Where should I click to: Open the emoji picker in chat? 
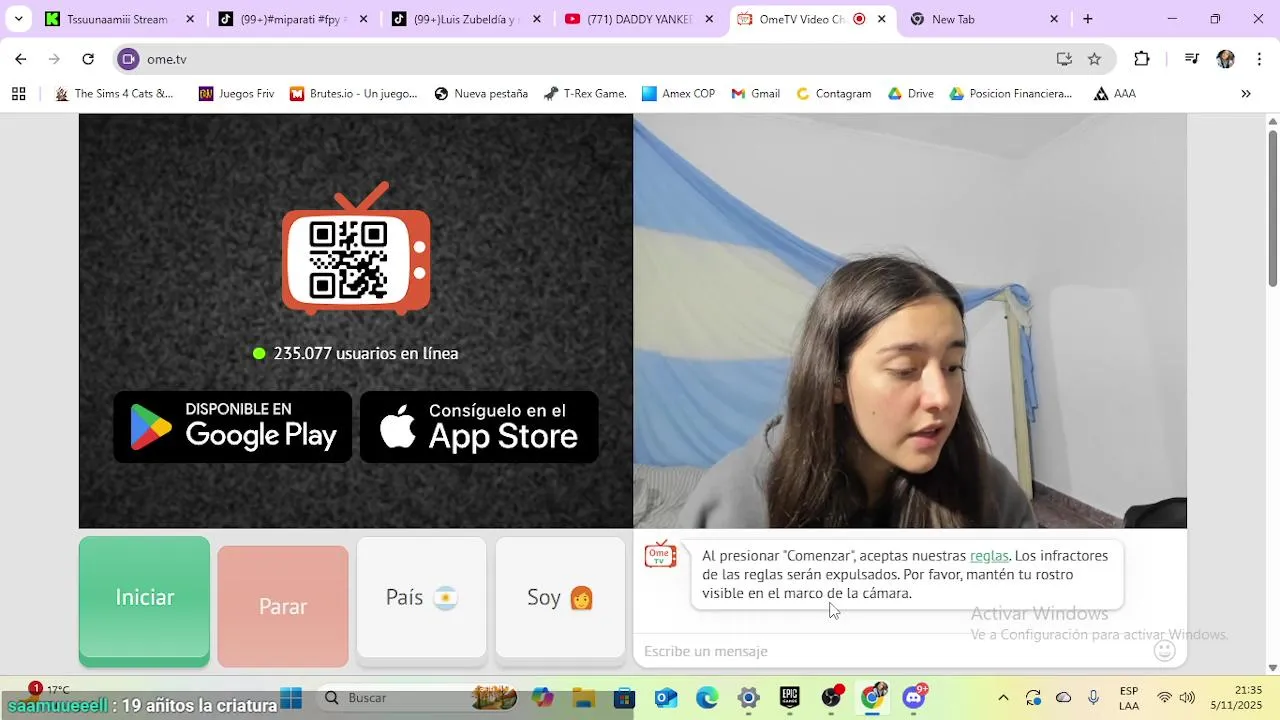1164,651
